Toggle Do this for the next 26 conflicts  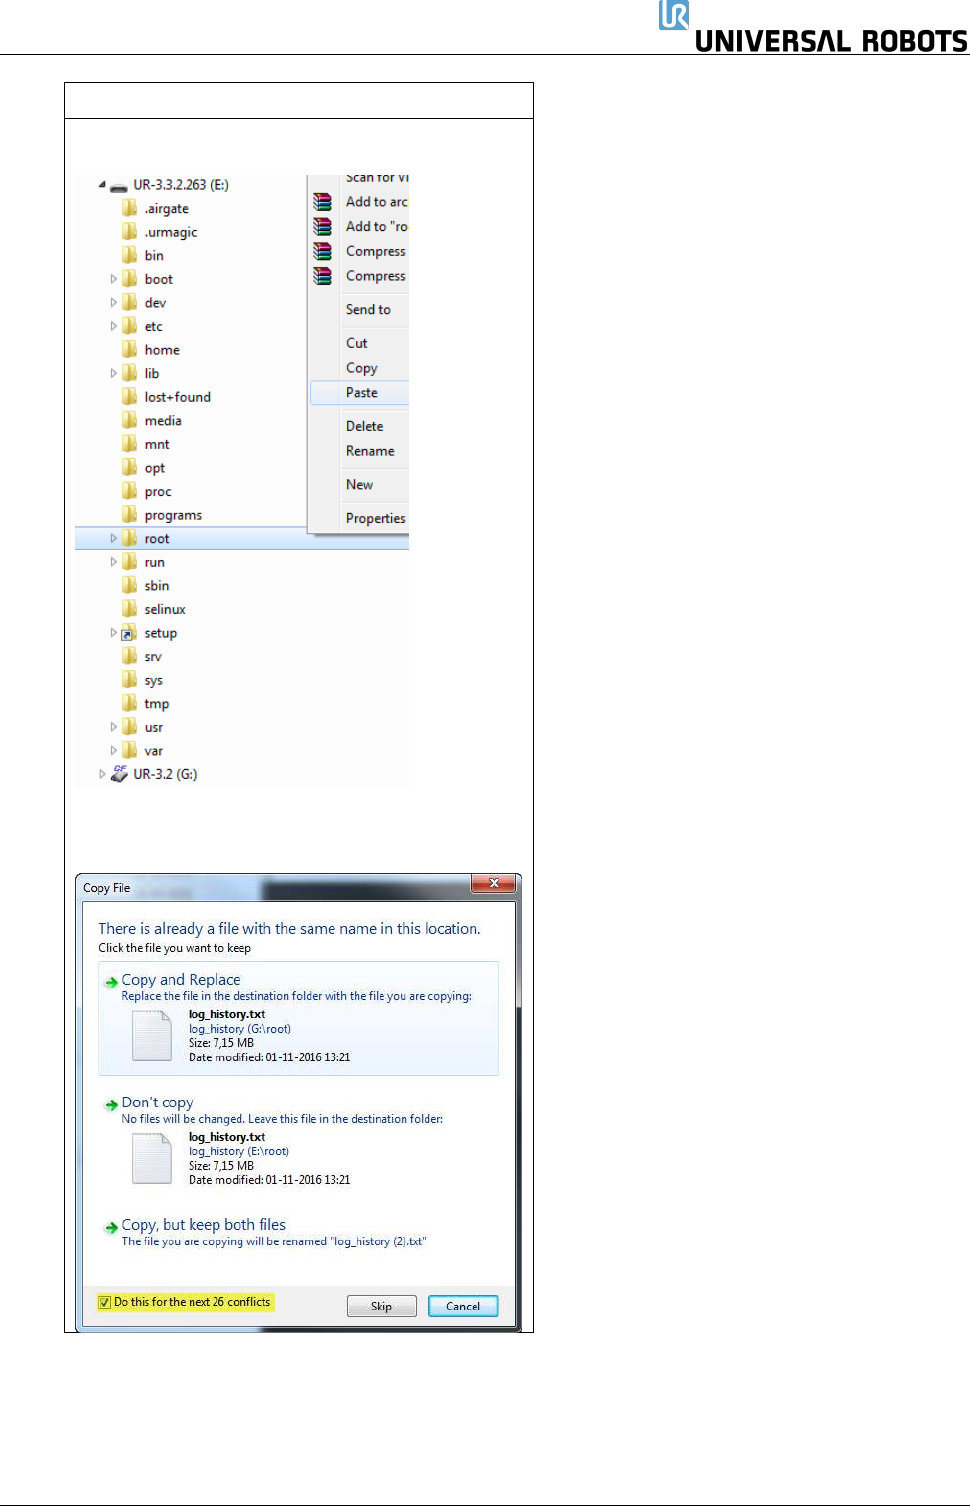[105, 1302]
